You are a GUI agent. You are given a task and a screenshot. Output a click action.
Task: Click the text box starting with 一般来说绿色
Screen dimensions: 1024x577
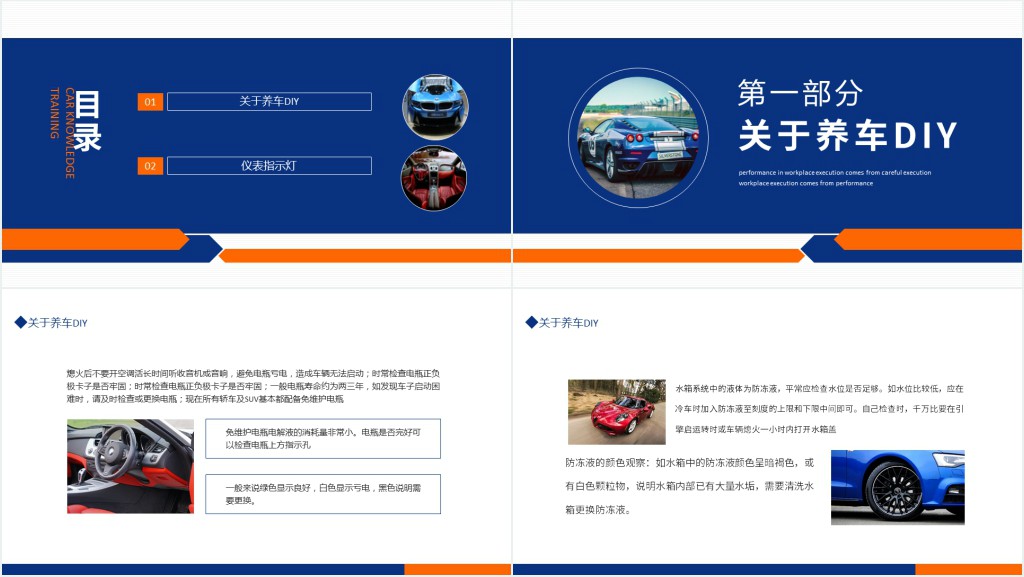pos(322,494)
